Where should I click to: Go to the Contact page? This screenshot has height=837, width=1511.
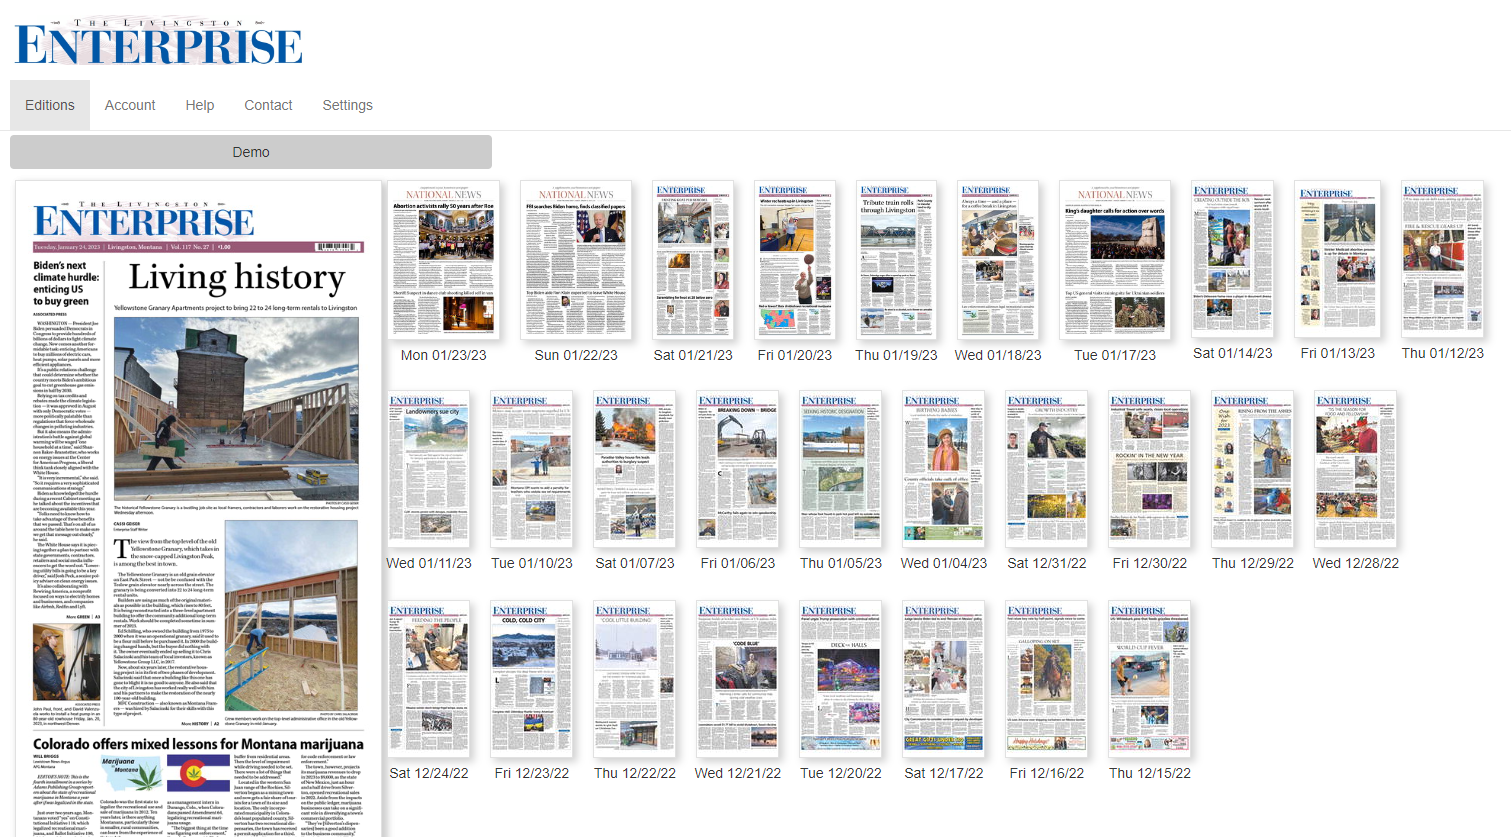(268, 105)
